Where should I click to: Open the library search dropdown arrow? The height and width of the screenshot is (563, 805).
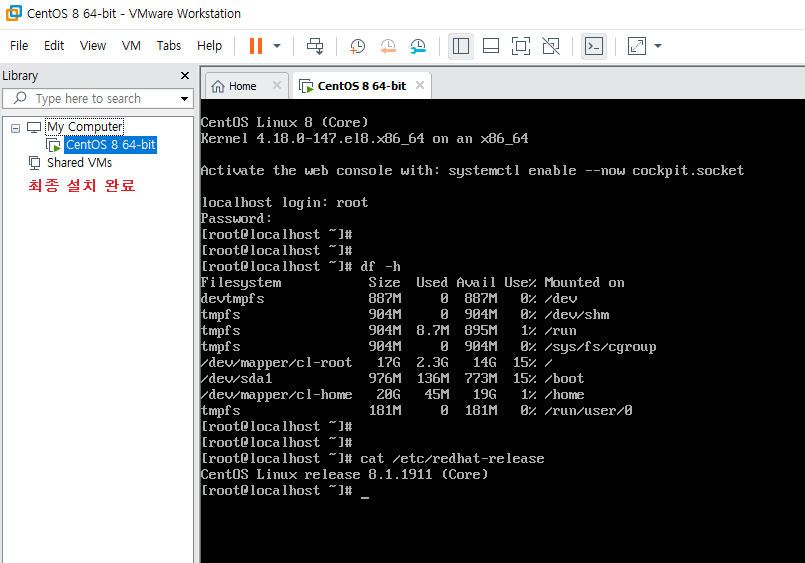click(184, 99)
